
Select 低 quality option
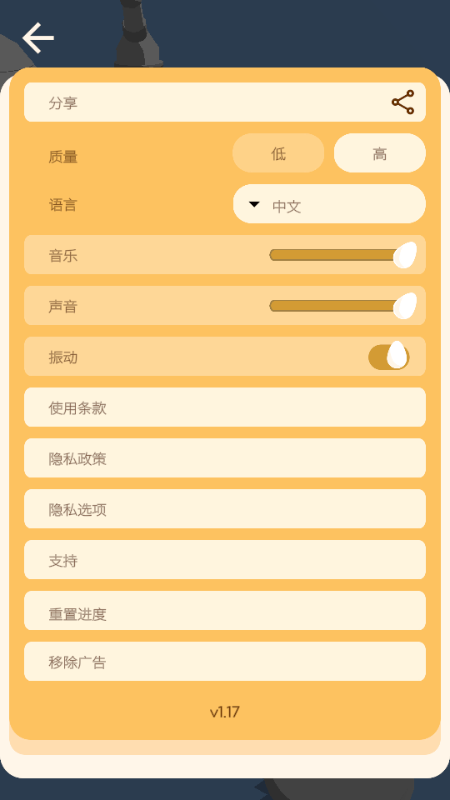(x=278, y=153)
